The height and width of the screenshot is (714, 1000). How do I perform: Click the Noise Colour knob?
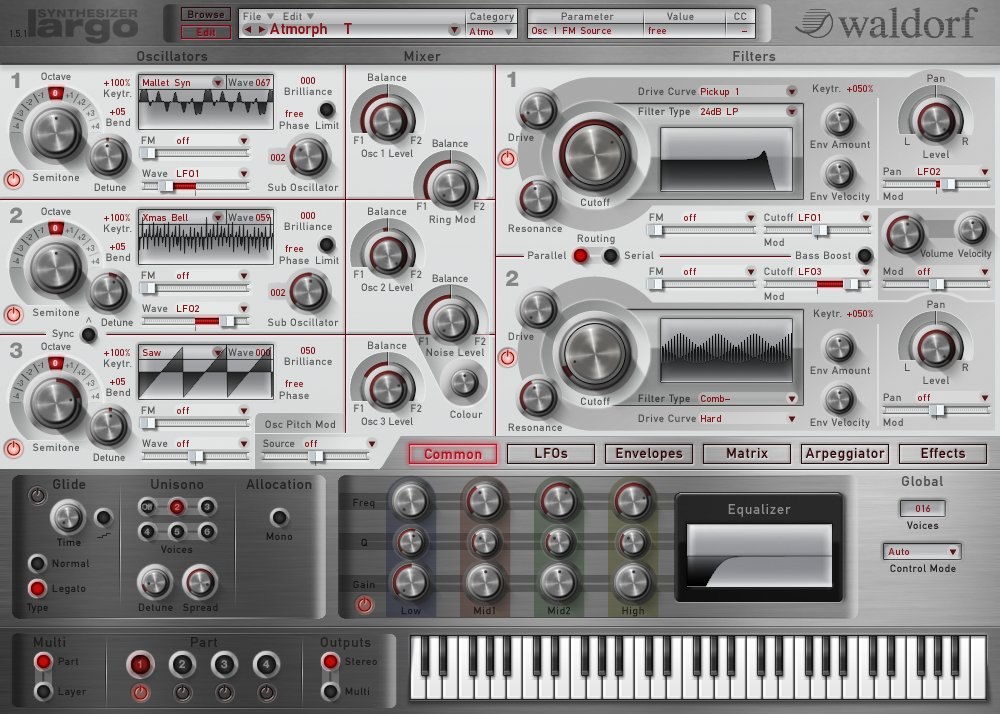coord(465,382)
